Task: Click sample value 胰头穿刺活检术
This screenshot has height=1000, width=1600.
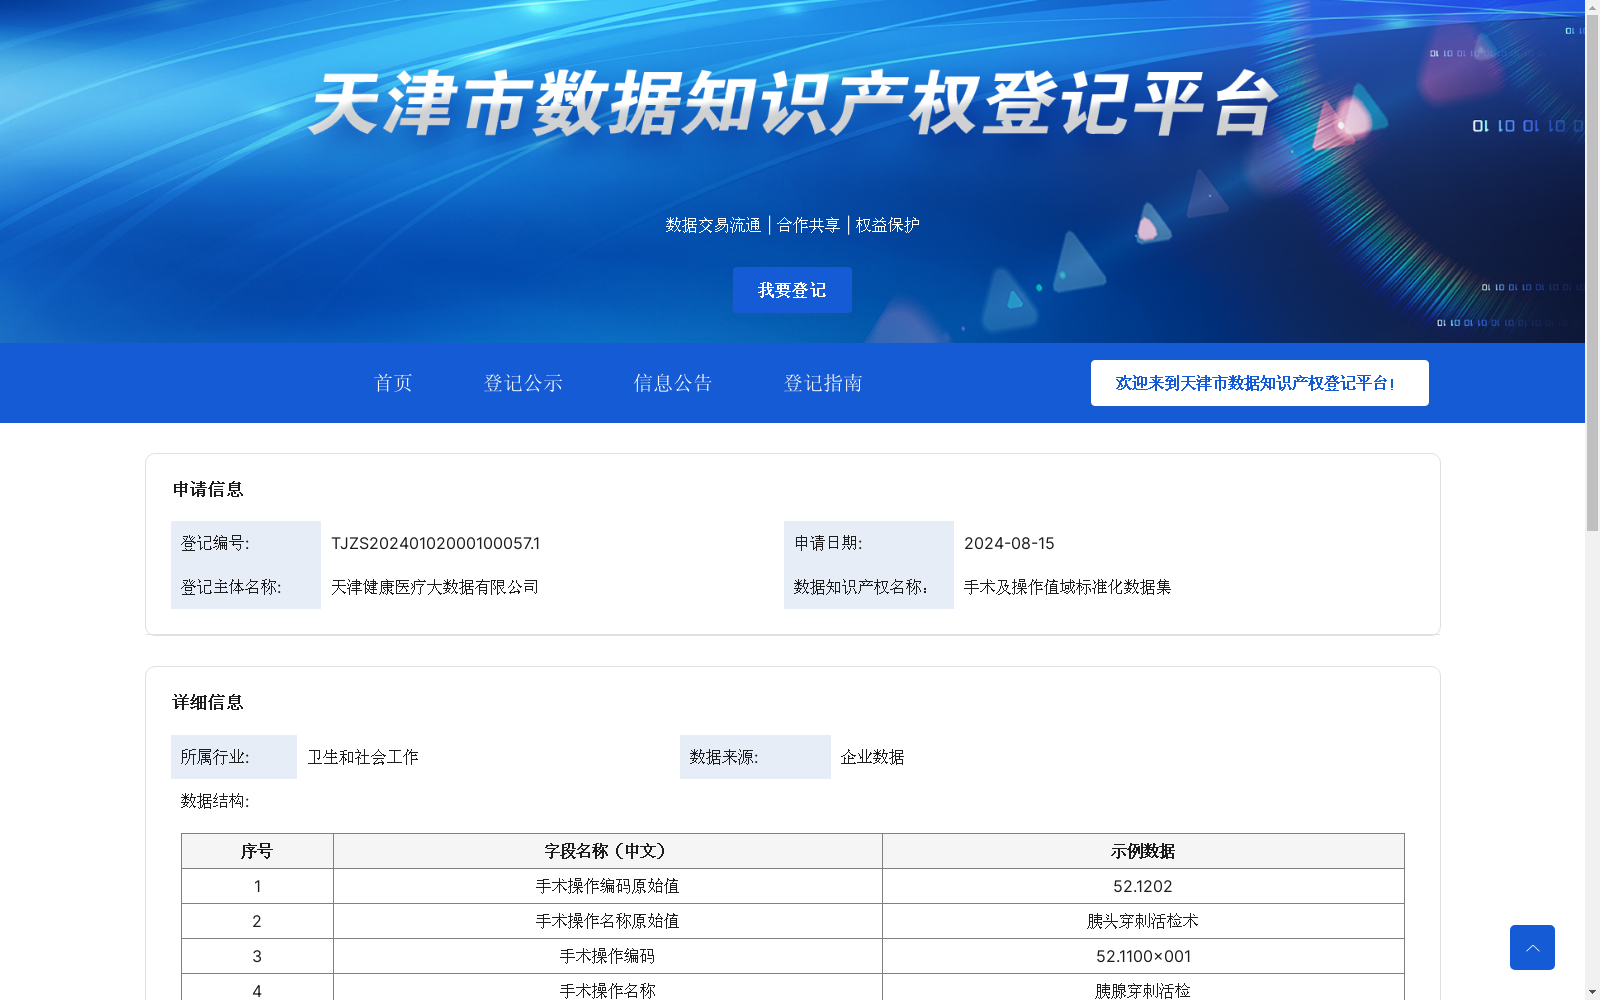Action: pos(1143,921)
